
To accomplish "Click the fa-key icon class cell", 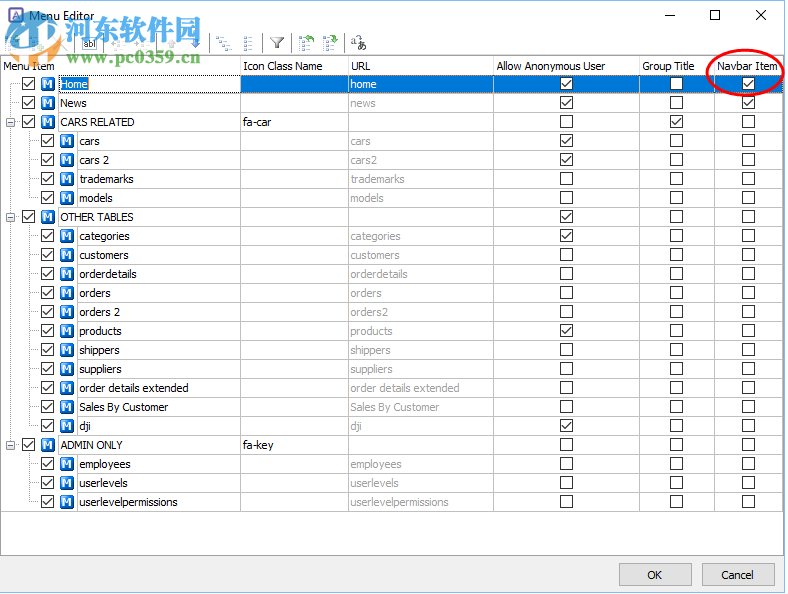I will click(294, 445).
